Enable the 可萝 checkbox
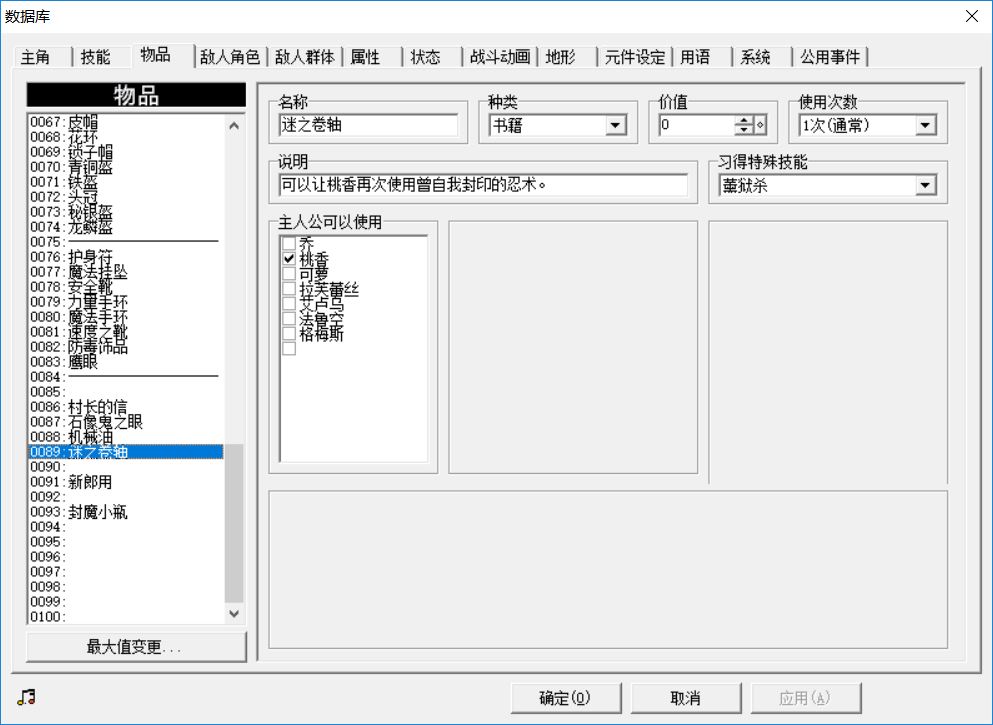Viewport: 993px width, 725px height. [x=290, y=273]
